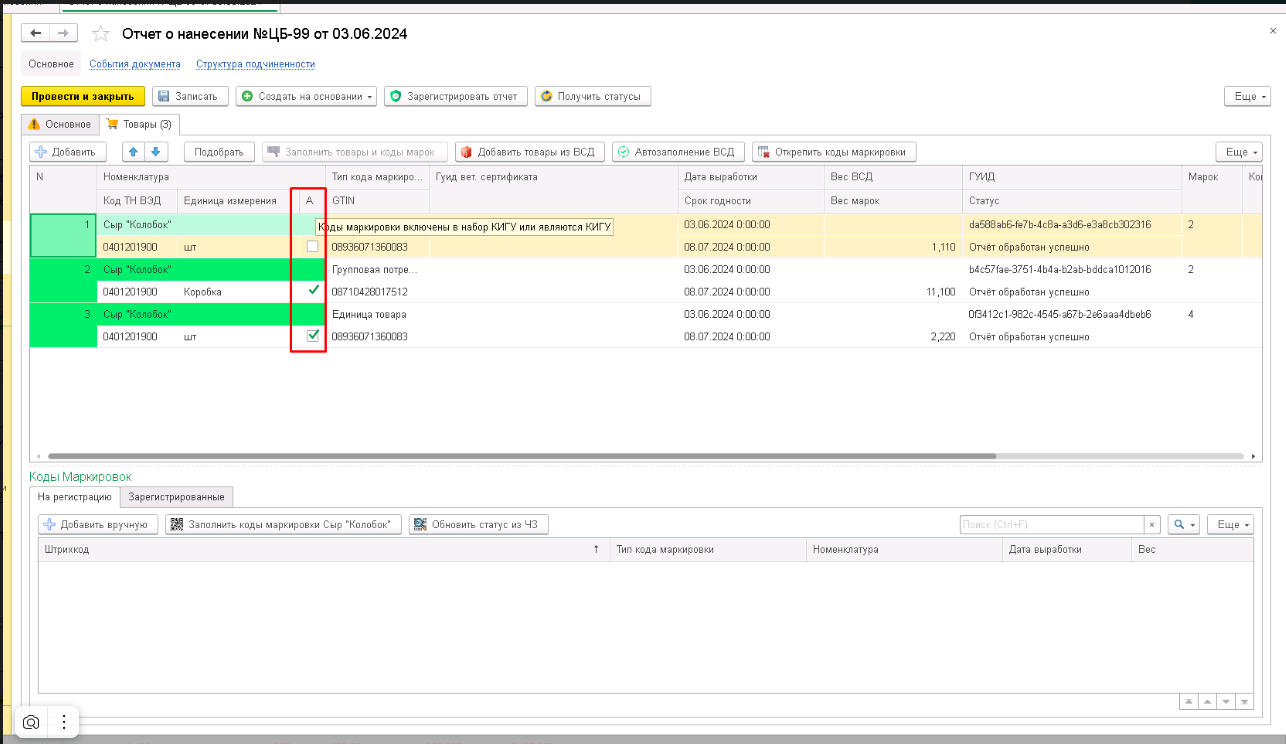Select Единица товара type cell

click(378, 314)
